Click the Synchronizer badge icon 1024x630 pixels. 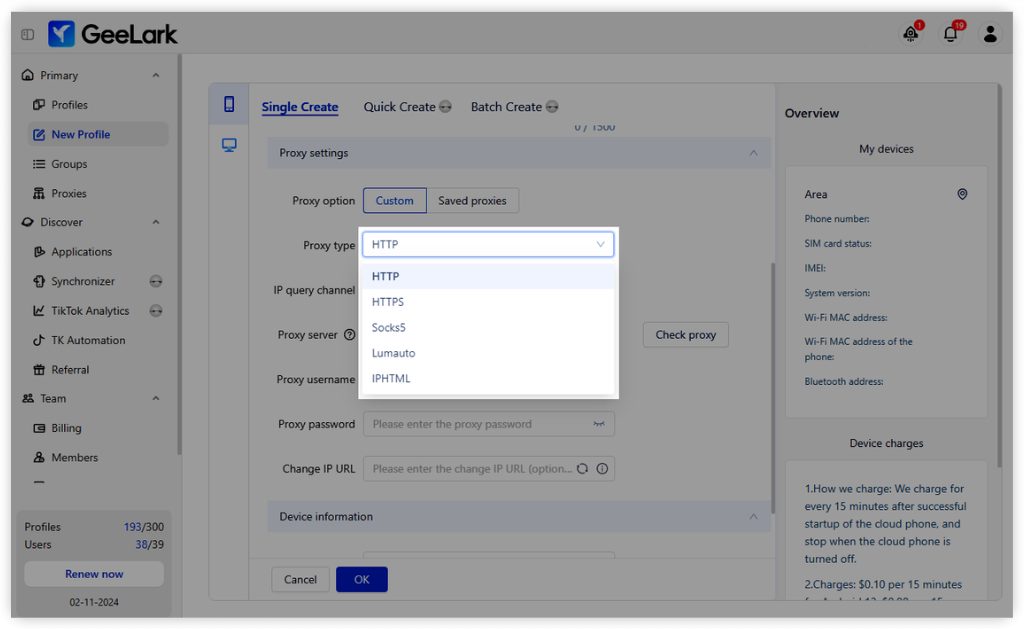coord(156,281)
